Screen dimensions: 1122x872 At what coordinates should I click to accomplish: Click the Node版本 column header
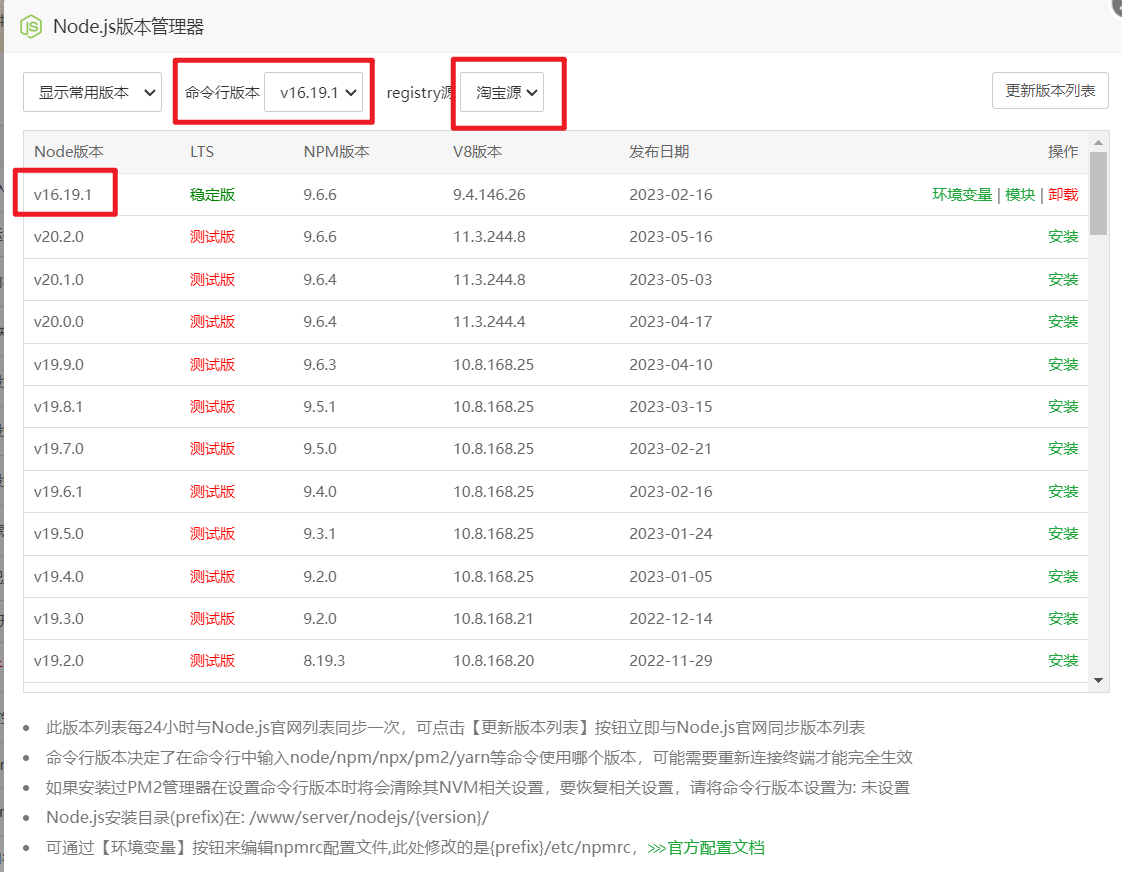click(69, 152)
